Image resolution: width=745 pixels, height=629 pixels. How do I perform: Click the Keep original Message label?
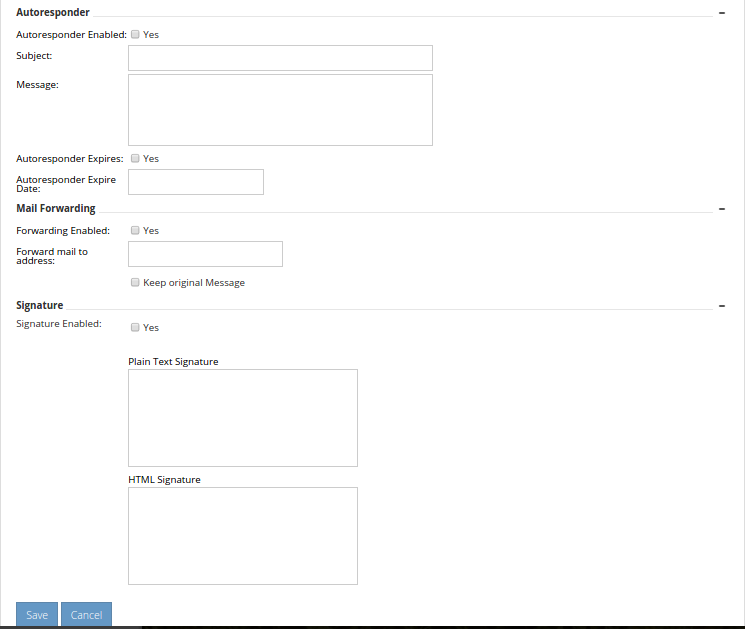(x=194, y=283)
